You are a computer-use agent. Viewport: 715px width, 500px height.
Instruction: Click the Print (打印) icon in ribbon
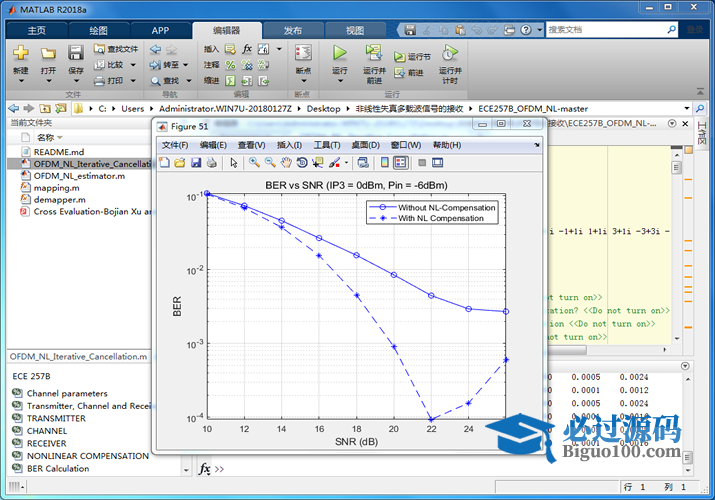pyautogui.click(x=99, y=81)
